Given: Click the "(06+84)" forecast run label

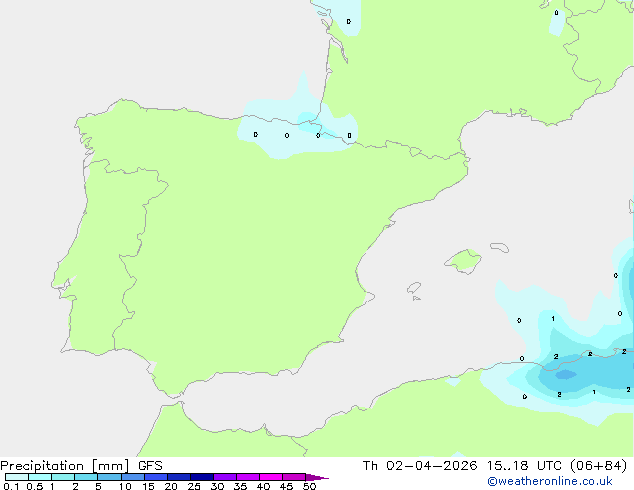Looking at the screenshot, I should [598, 466].
